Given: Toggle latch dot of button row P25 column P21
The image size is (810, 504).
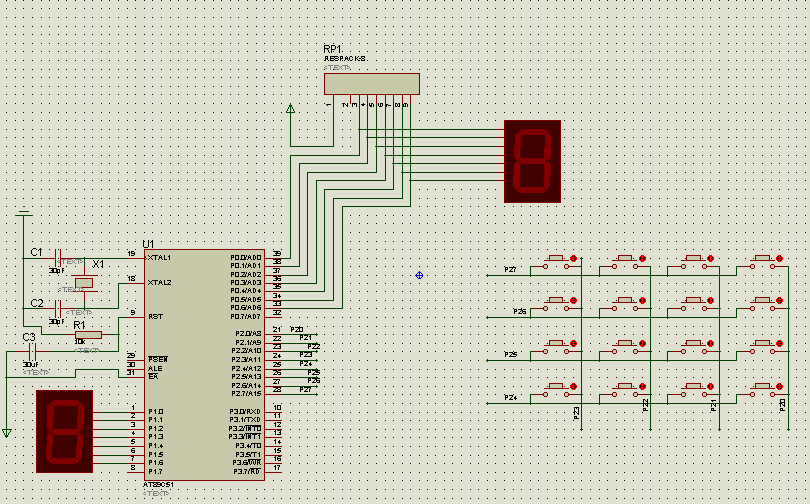Looking at the screenshot, I should pos(710,343).
